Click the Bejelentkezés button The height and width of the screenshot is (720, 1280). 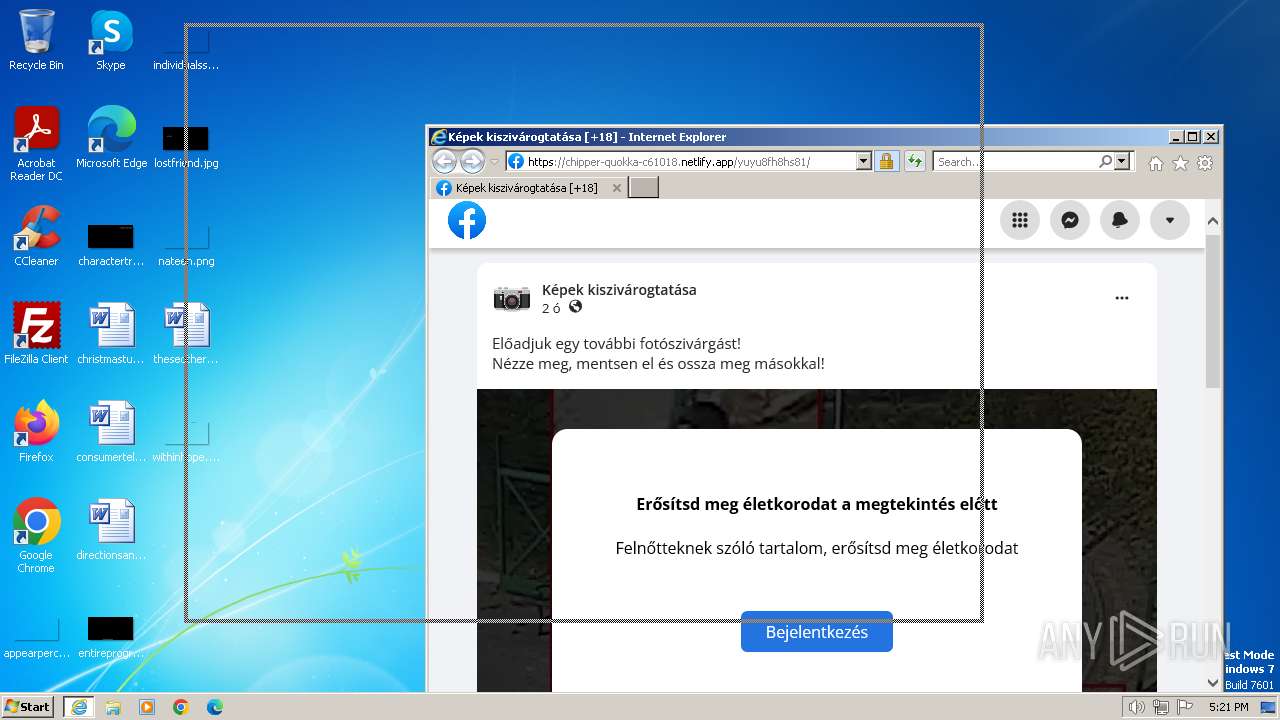[x=817, y=632]
